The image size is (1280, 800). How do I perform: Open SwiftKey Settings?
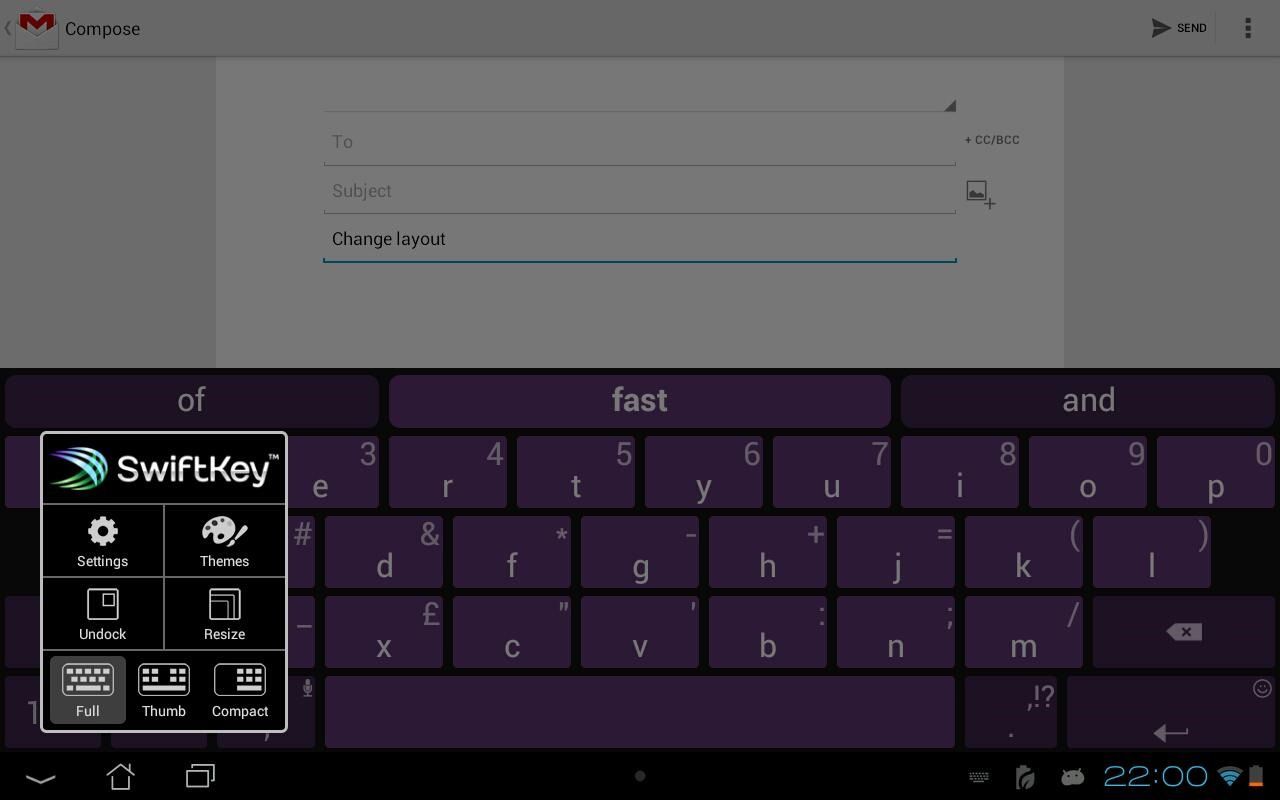click(x=102, y=540)
